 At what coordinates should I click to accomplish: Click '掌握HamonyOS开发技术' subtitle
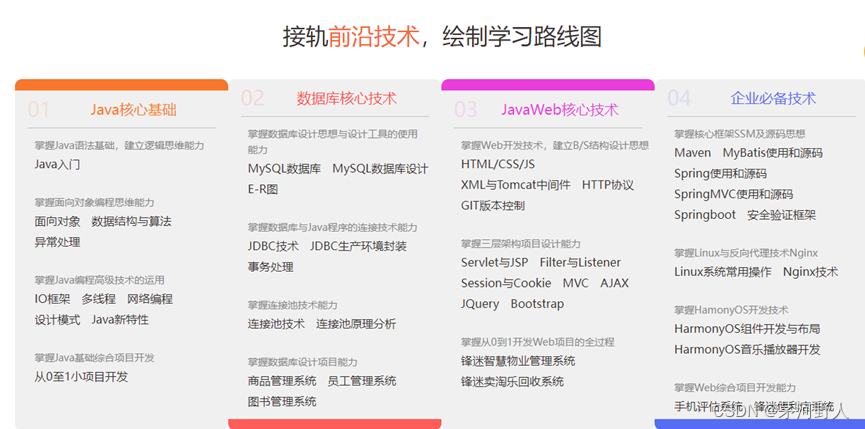pos(731,310)
